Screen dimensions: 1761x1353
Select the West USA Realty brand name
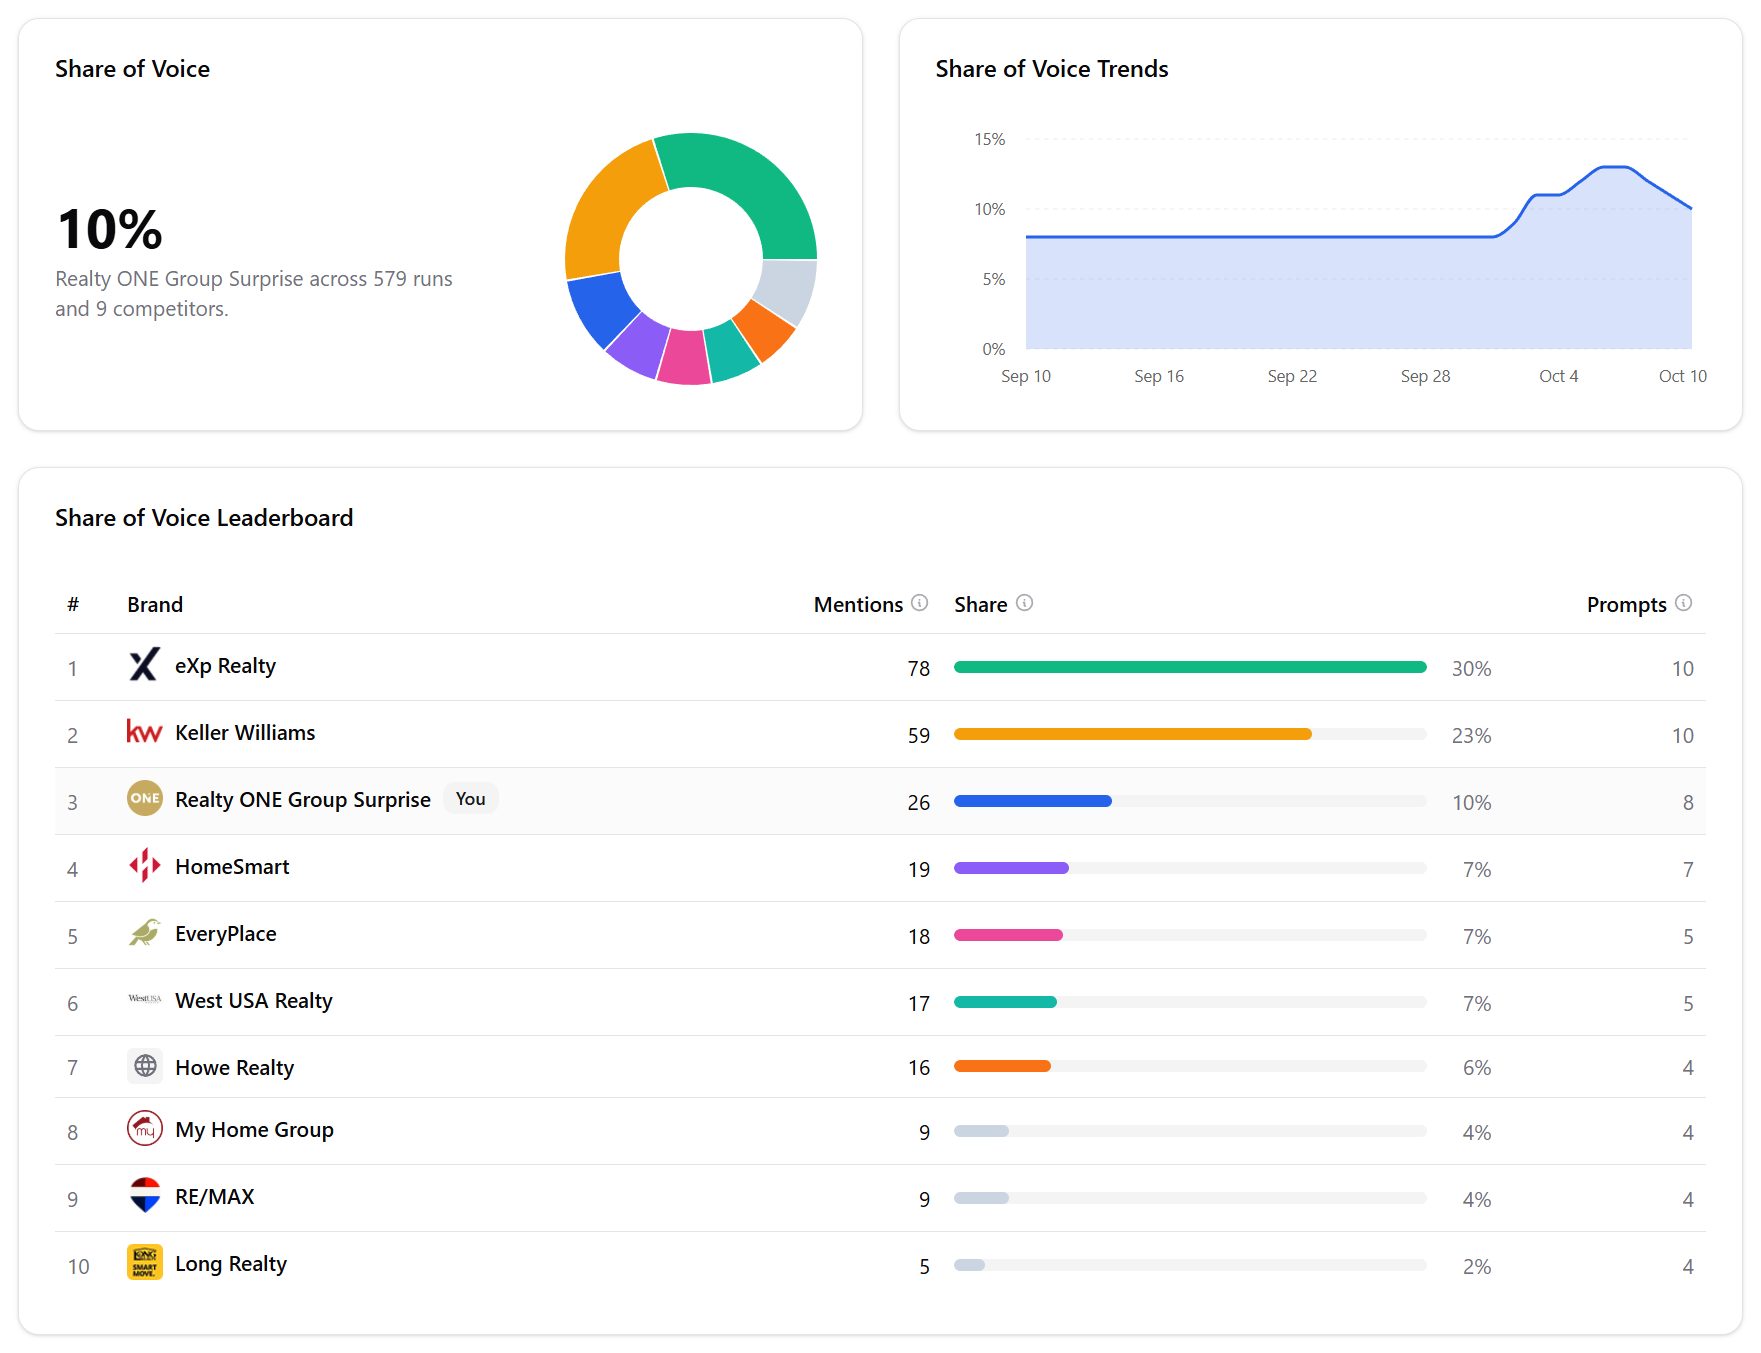(254, 1001)
